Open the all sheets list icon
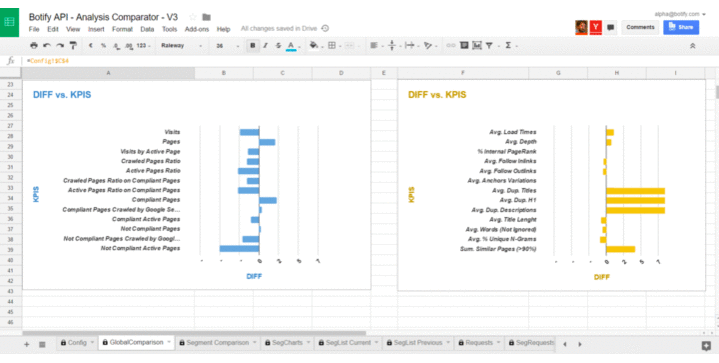 [42, 344]
